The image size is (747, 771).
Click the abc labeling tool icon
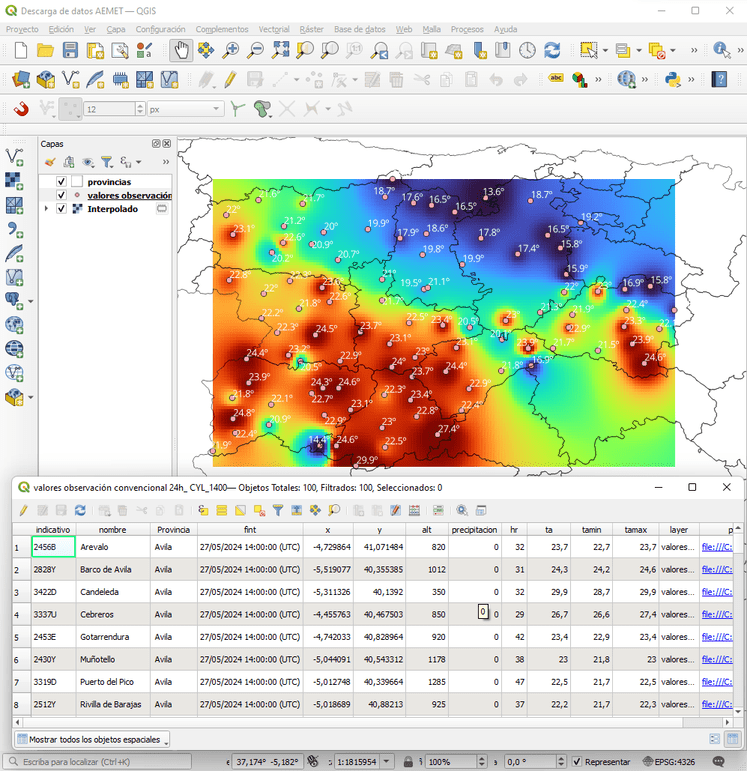coord(556,78)
